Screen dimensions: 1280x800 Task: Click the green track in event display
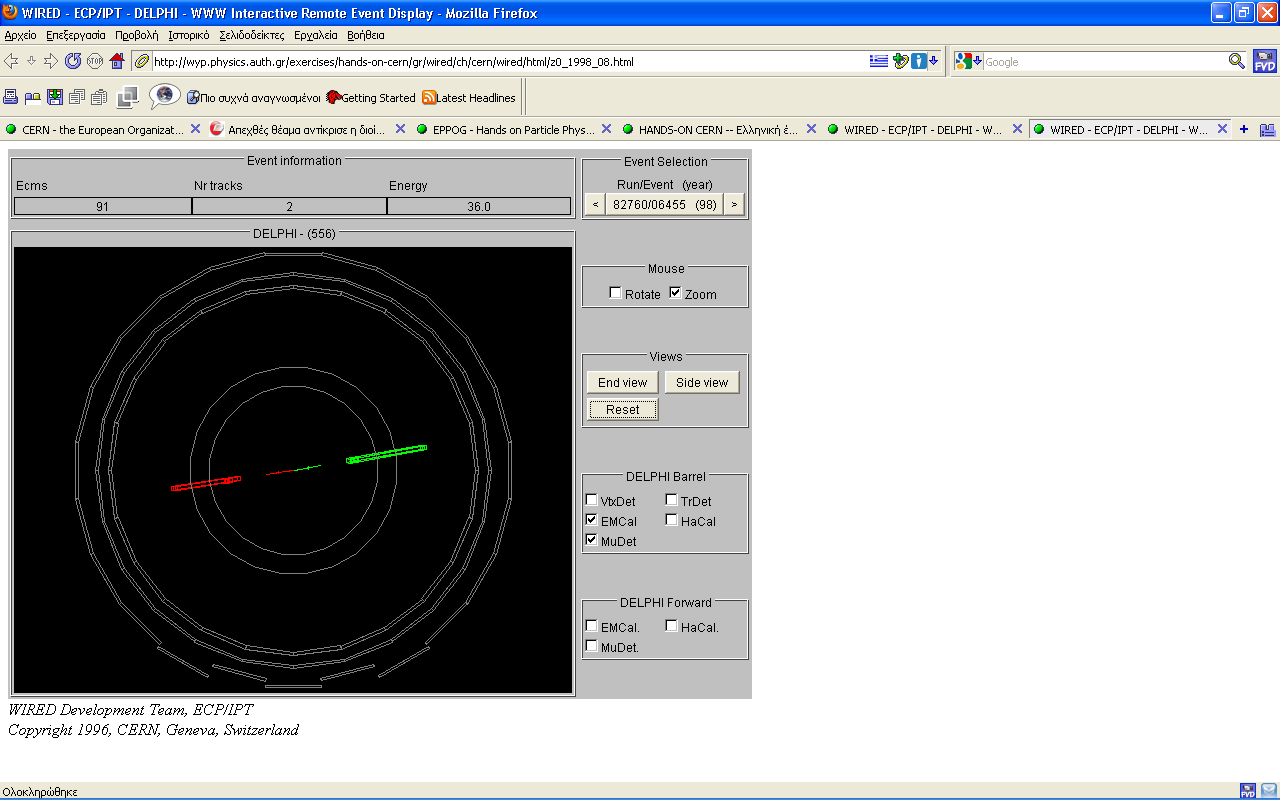387,454
